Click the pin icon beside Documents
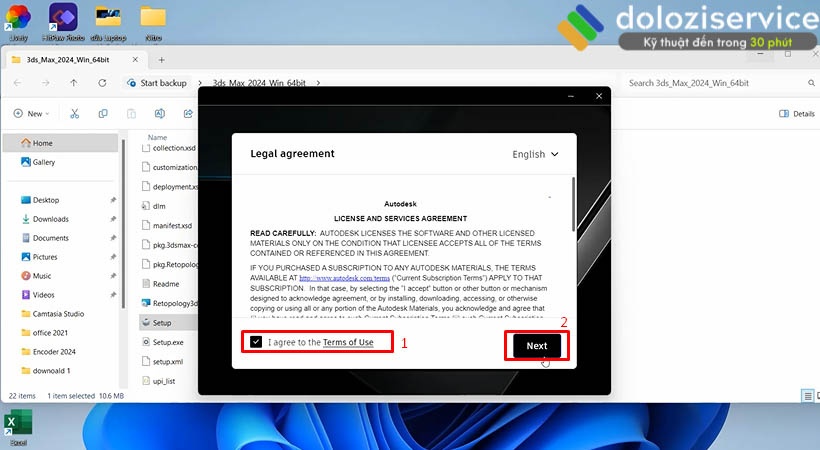The width and height of the screenshot is (820, 450). click(113, 238)
